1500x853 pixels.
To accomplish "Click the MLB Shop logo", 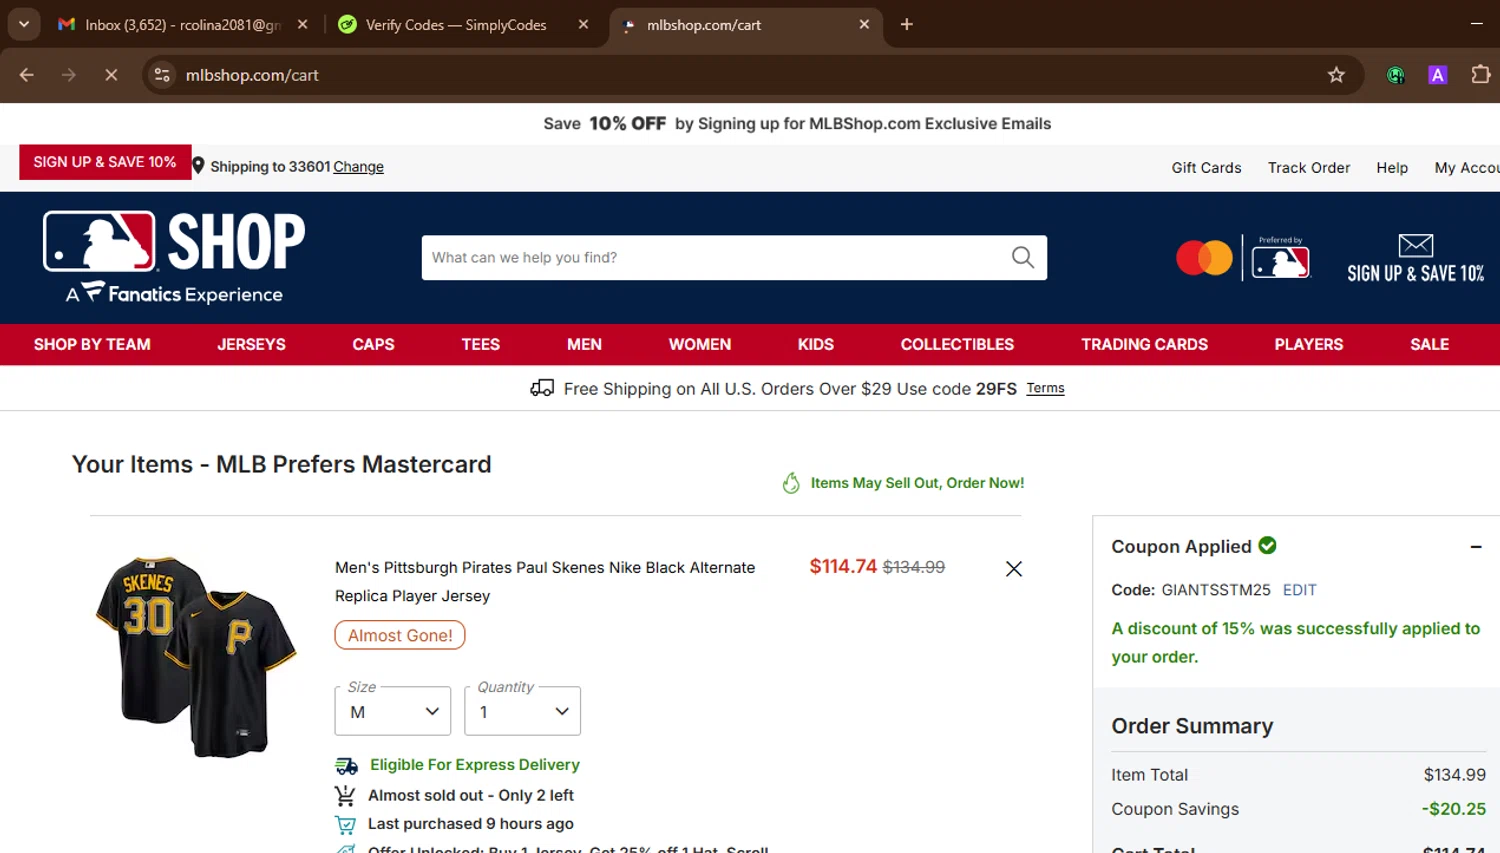I will click(x=174, y=256).
